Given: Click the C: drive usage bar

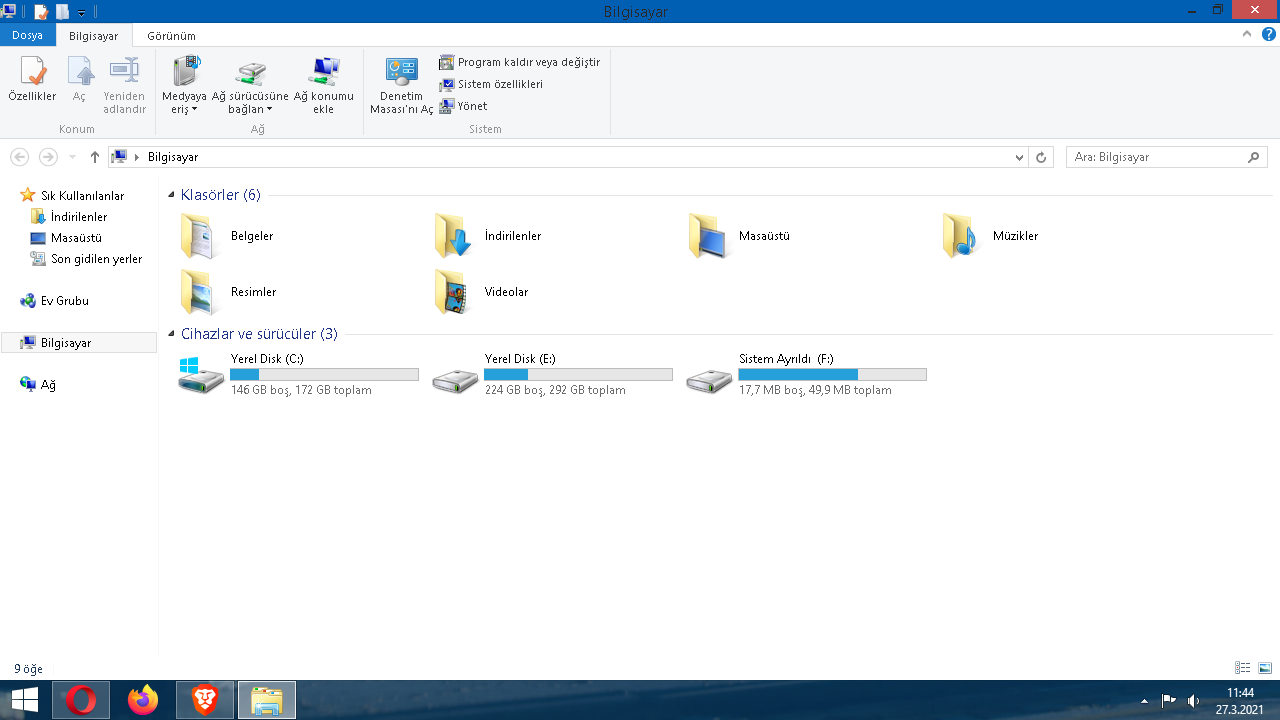Looking at the screenshot, I should point(324,374).
